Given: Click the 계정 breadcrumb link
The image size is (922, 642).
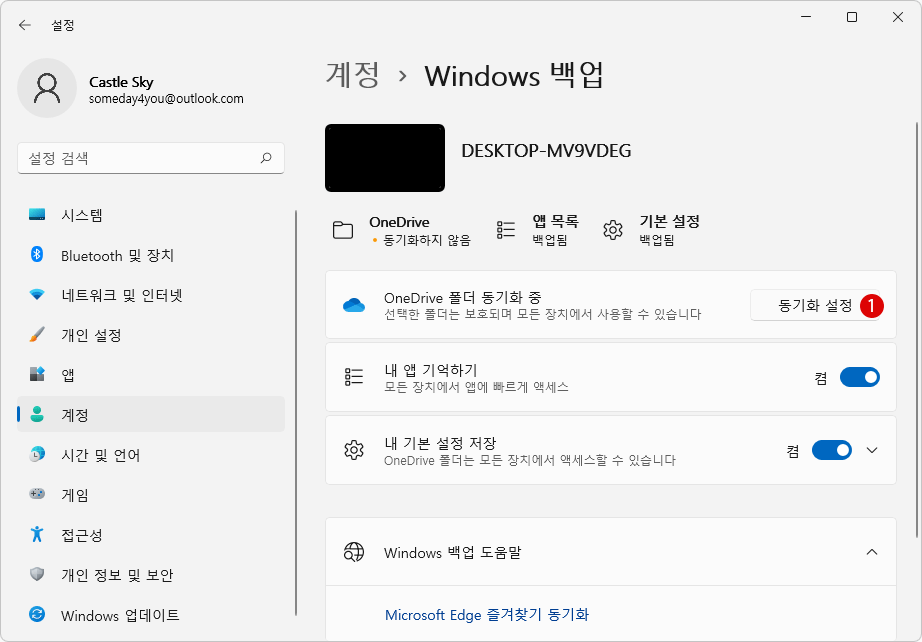Looking at the screenshot, I should pos(353,75).
